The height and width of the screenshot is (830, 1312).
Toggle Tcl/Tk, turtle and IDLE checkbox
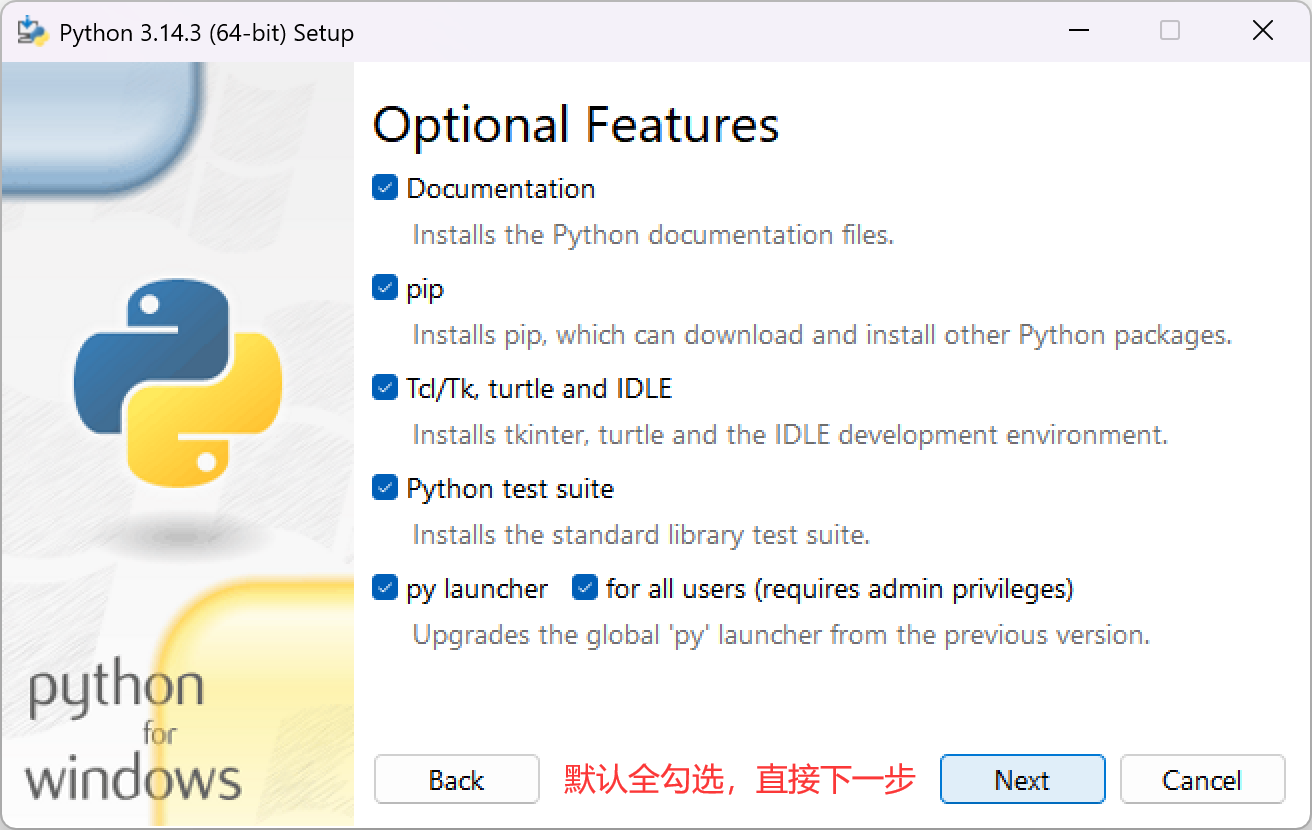click(385, 388)
